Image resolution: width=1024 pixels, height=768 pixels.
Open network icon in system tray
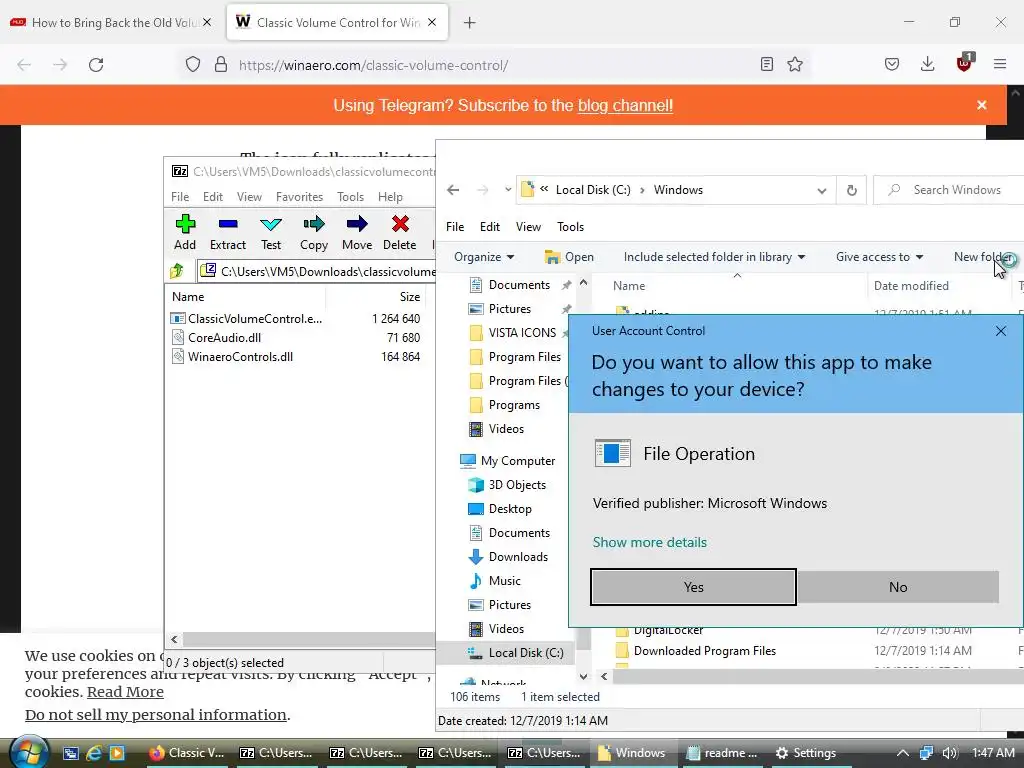(926, 753)
